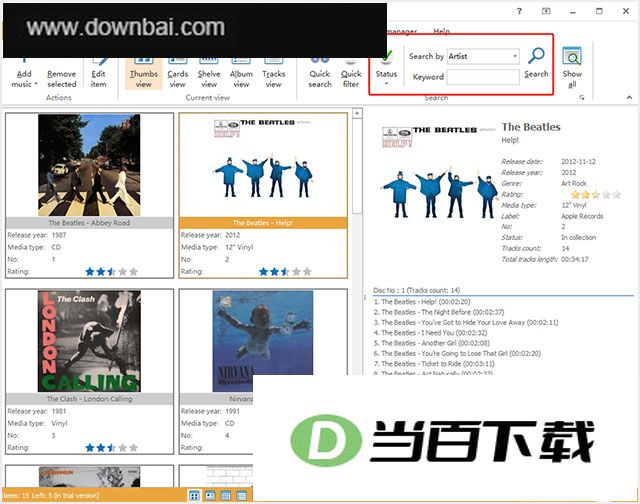The image size is (640, 504).
Task: Open Search group dialog launcher
Action: 582,98
